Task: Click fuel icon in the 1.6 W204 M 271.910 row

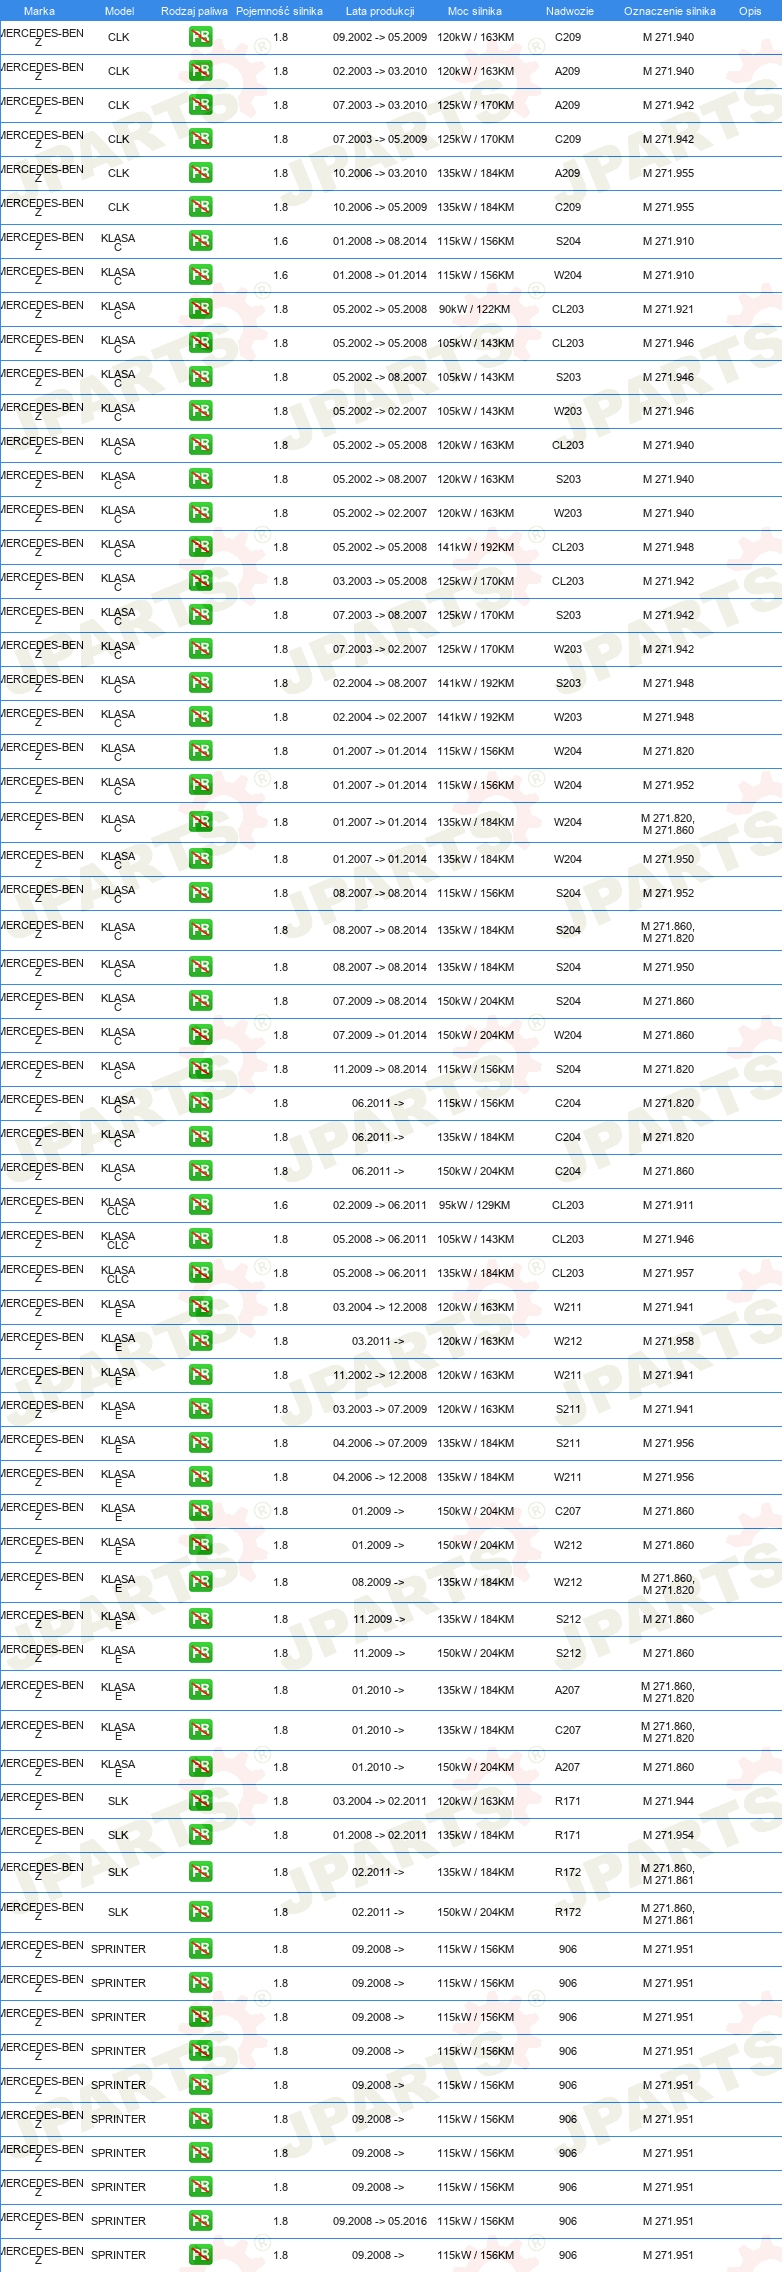Action: click(x=201, y=275)
